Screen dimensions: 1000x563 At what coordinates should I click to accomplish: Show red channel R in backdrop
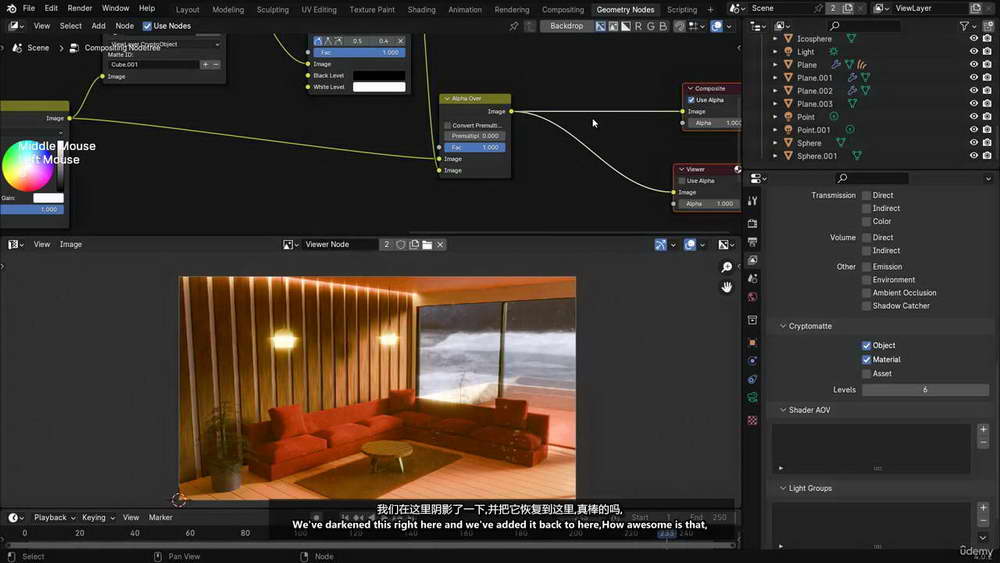tap(638, 26)
